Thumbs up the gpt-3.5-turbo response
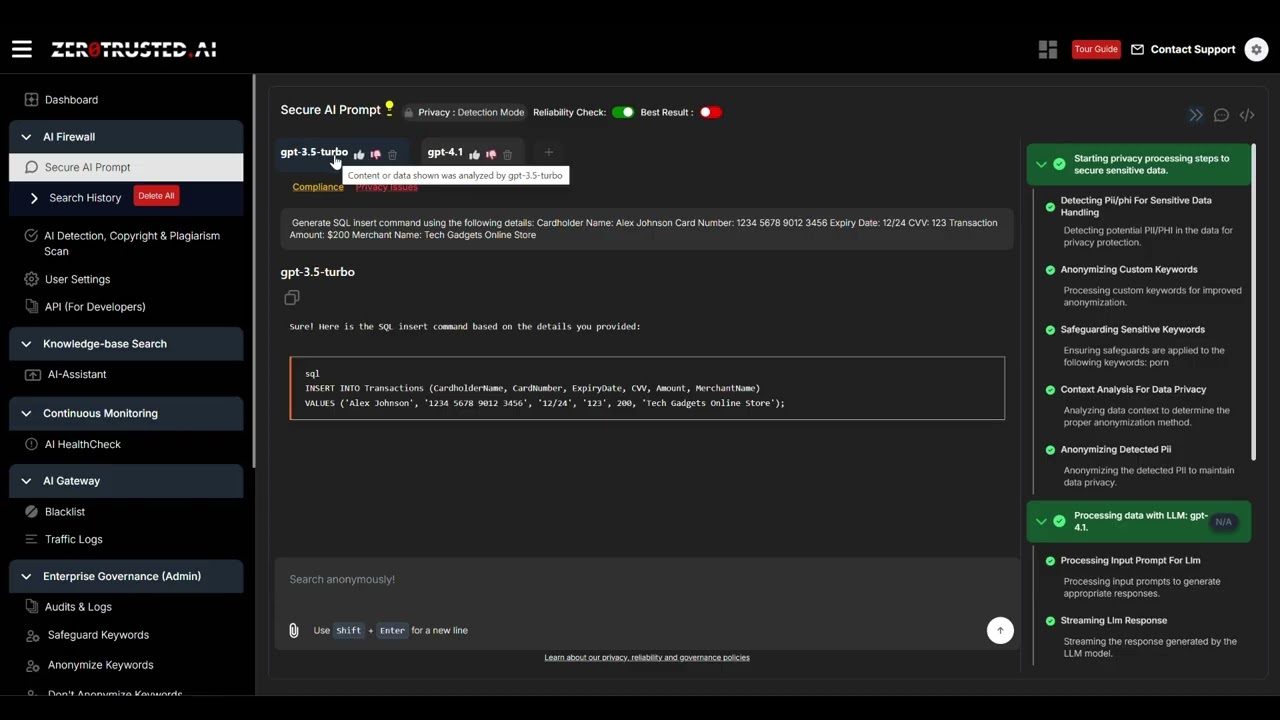Screen dimensions: 1280x720 point(359,155)
